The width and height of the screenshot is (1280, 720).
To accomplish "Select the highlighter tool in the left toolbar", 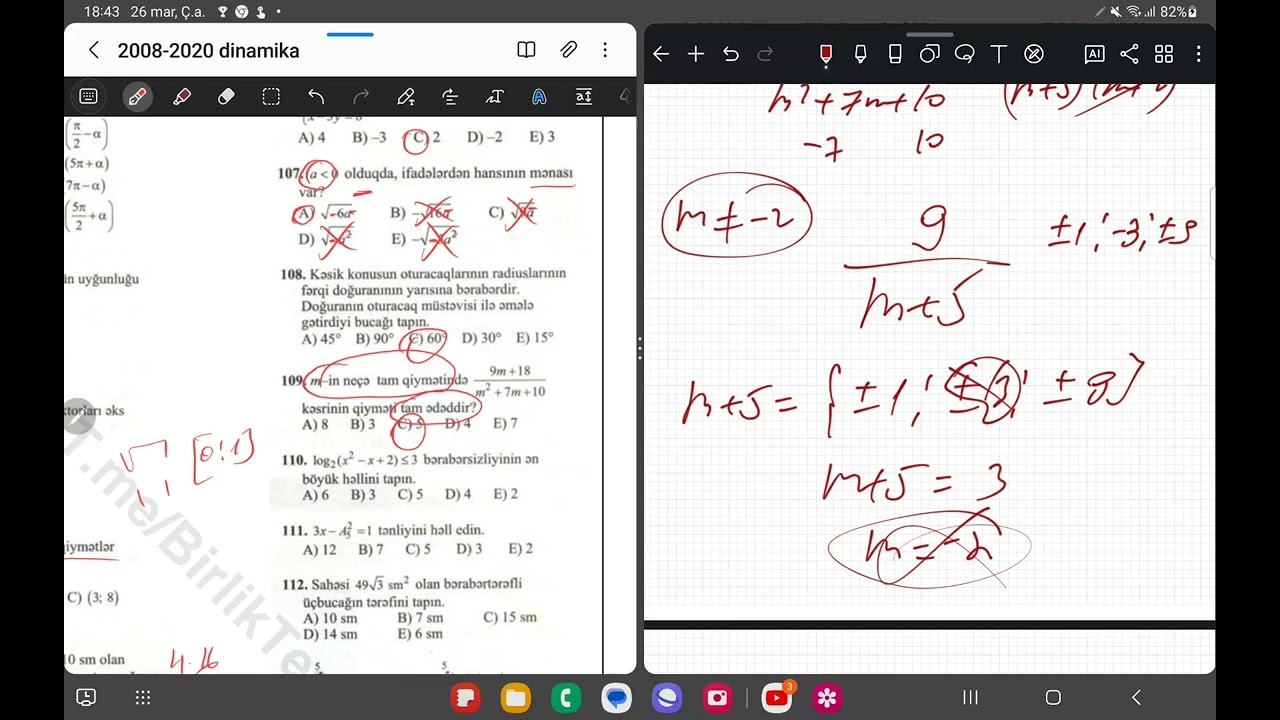I will [182, 97].
